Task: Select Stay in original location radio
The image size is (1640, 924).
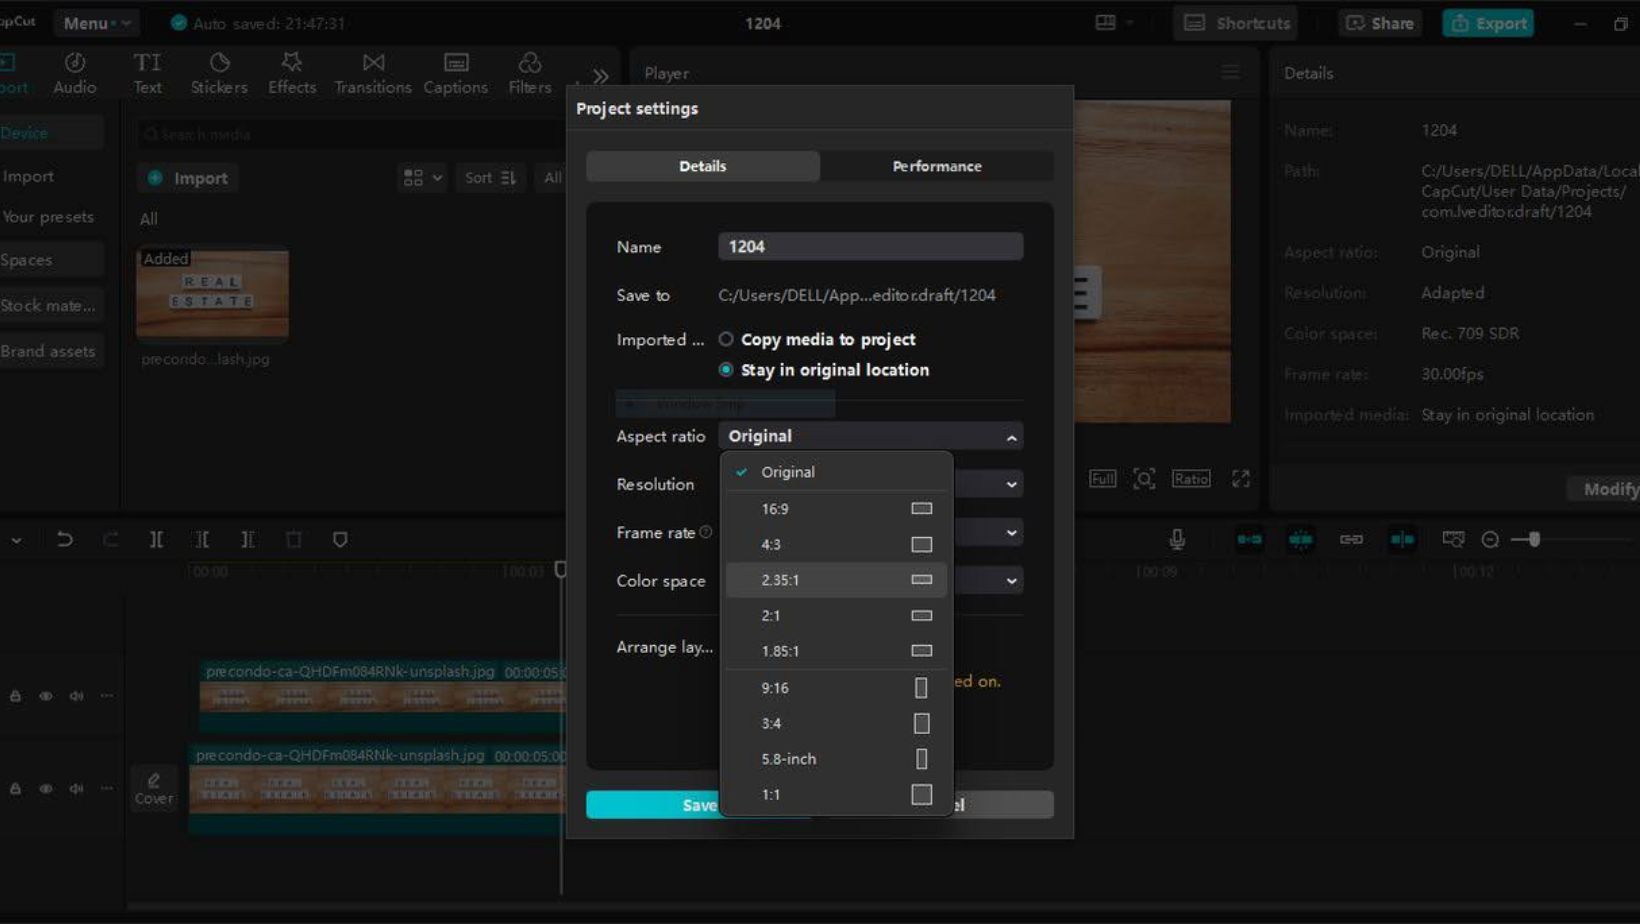Action: tap(726, 370)
